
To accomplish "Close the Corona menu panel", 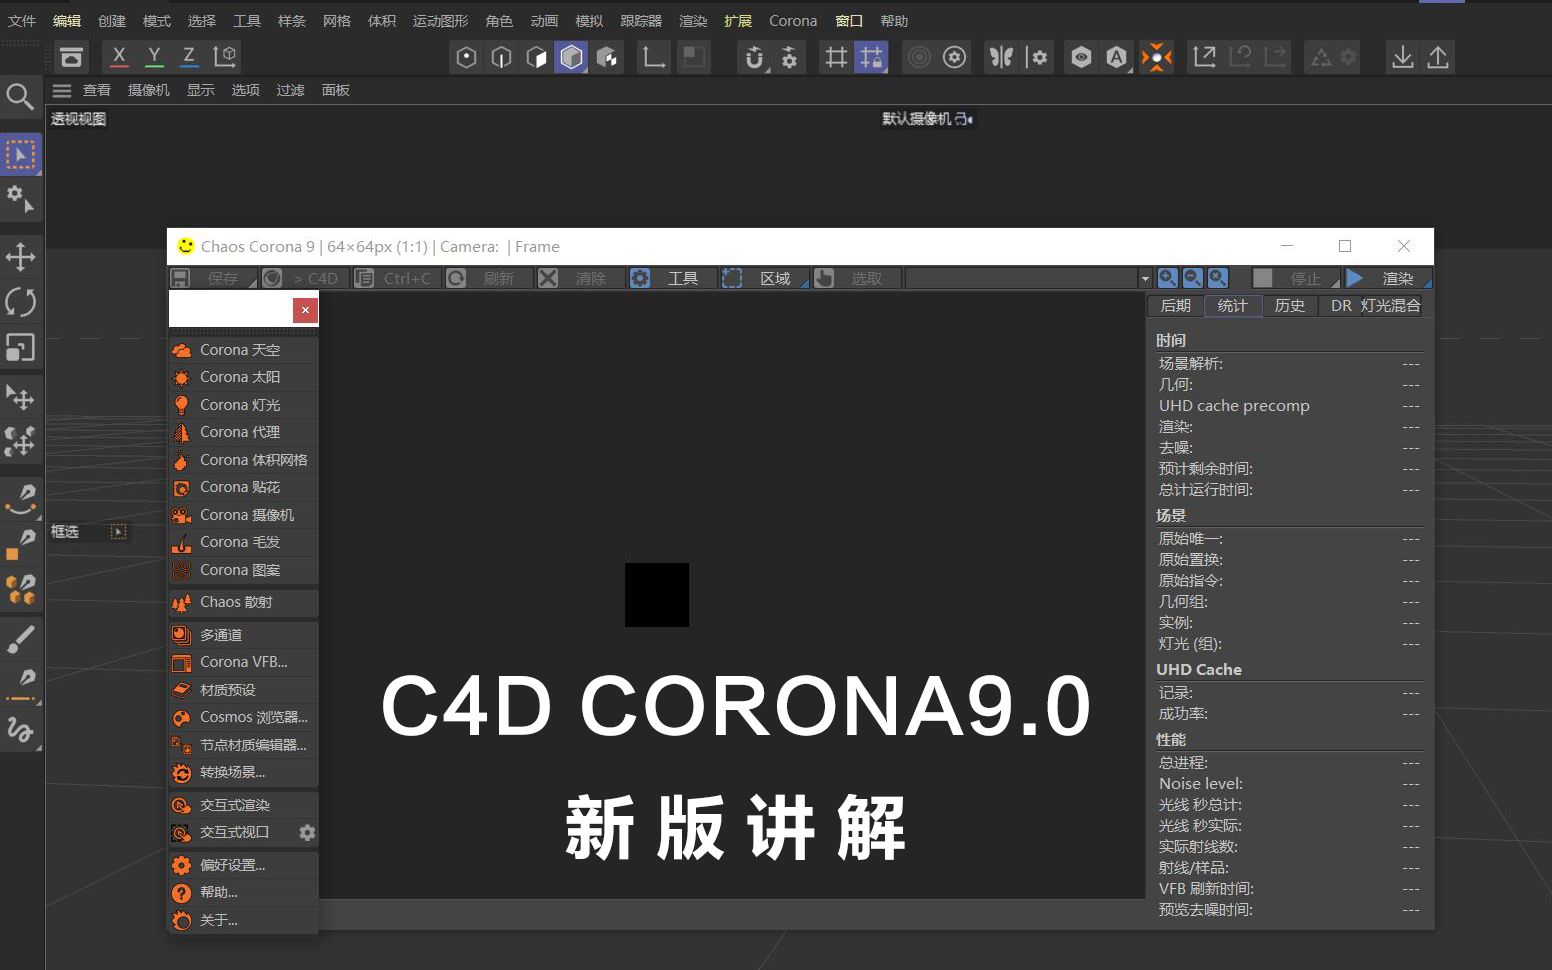I will pyautogui.click(x=305, y=310).
